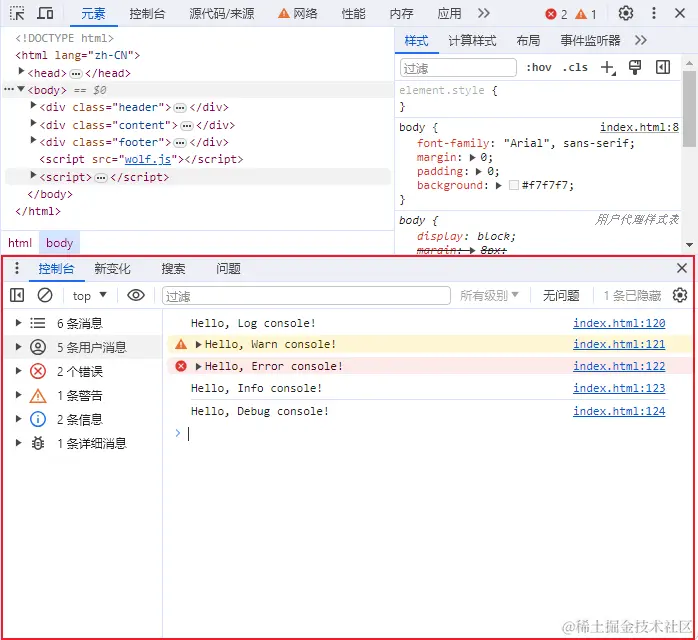The width and height of the screenshot is (698, 640).
Task: Expand the content div ellipsis badge
Action: pos(187,126)
